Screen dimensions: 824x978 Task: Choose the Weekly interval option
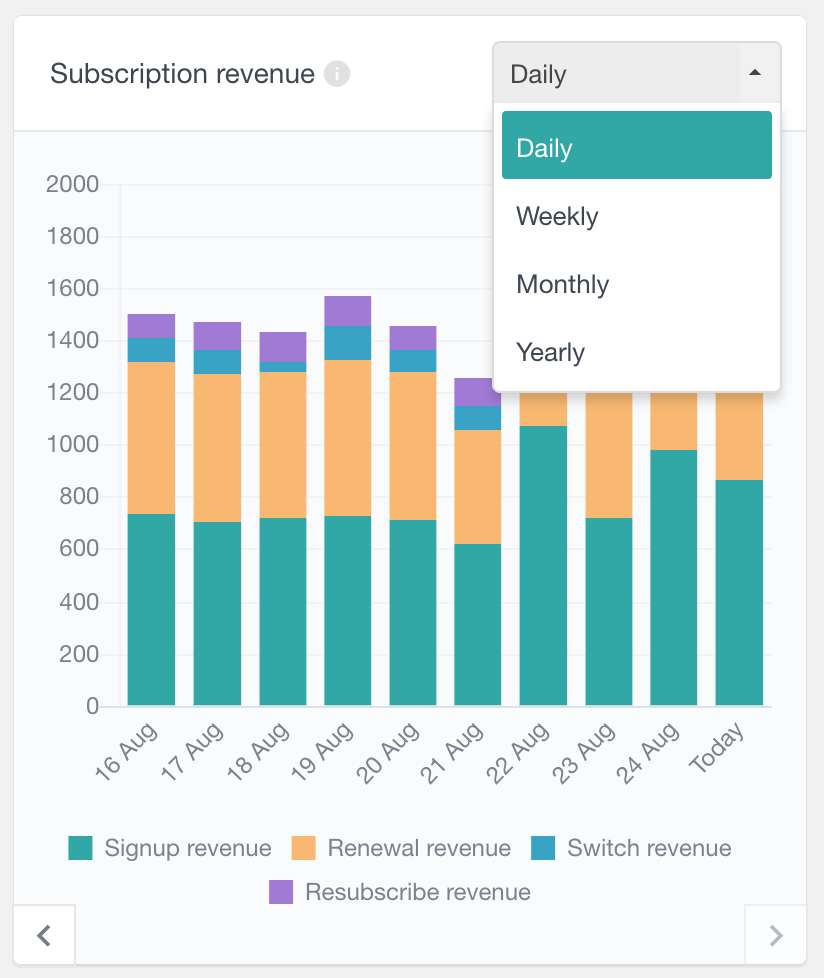636,216
